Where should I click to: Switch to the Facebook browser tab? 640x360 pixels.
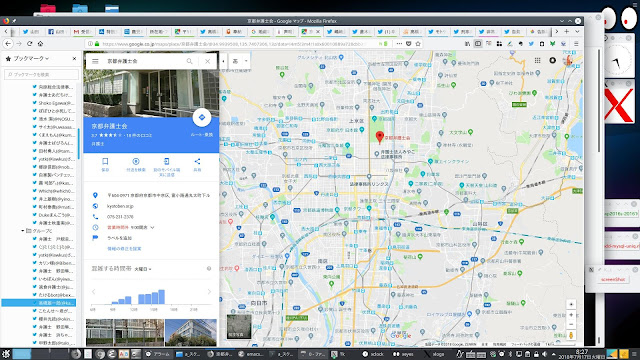pyautogui.click(x=57, y=31)
